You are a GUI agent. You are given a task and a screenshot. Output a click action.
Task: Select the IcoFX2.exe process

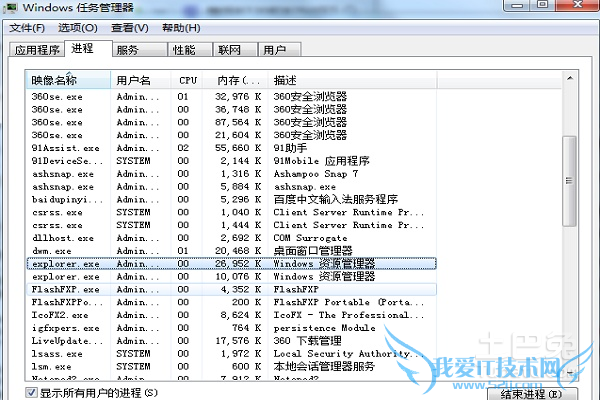pos(232,315)
